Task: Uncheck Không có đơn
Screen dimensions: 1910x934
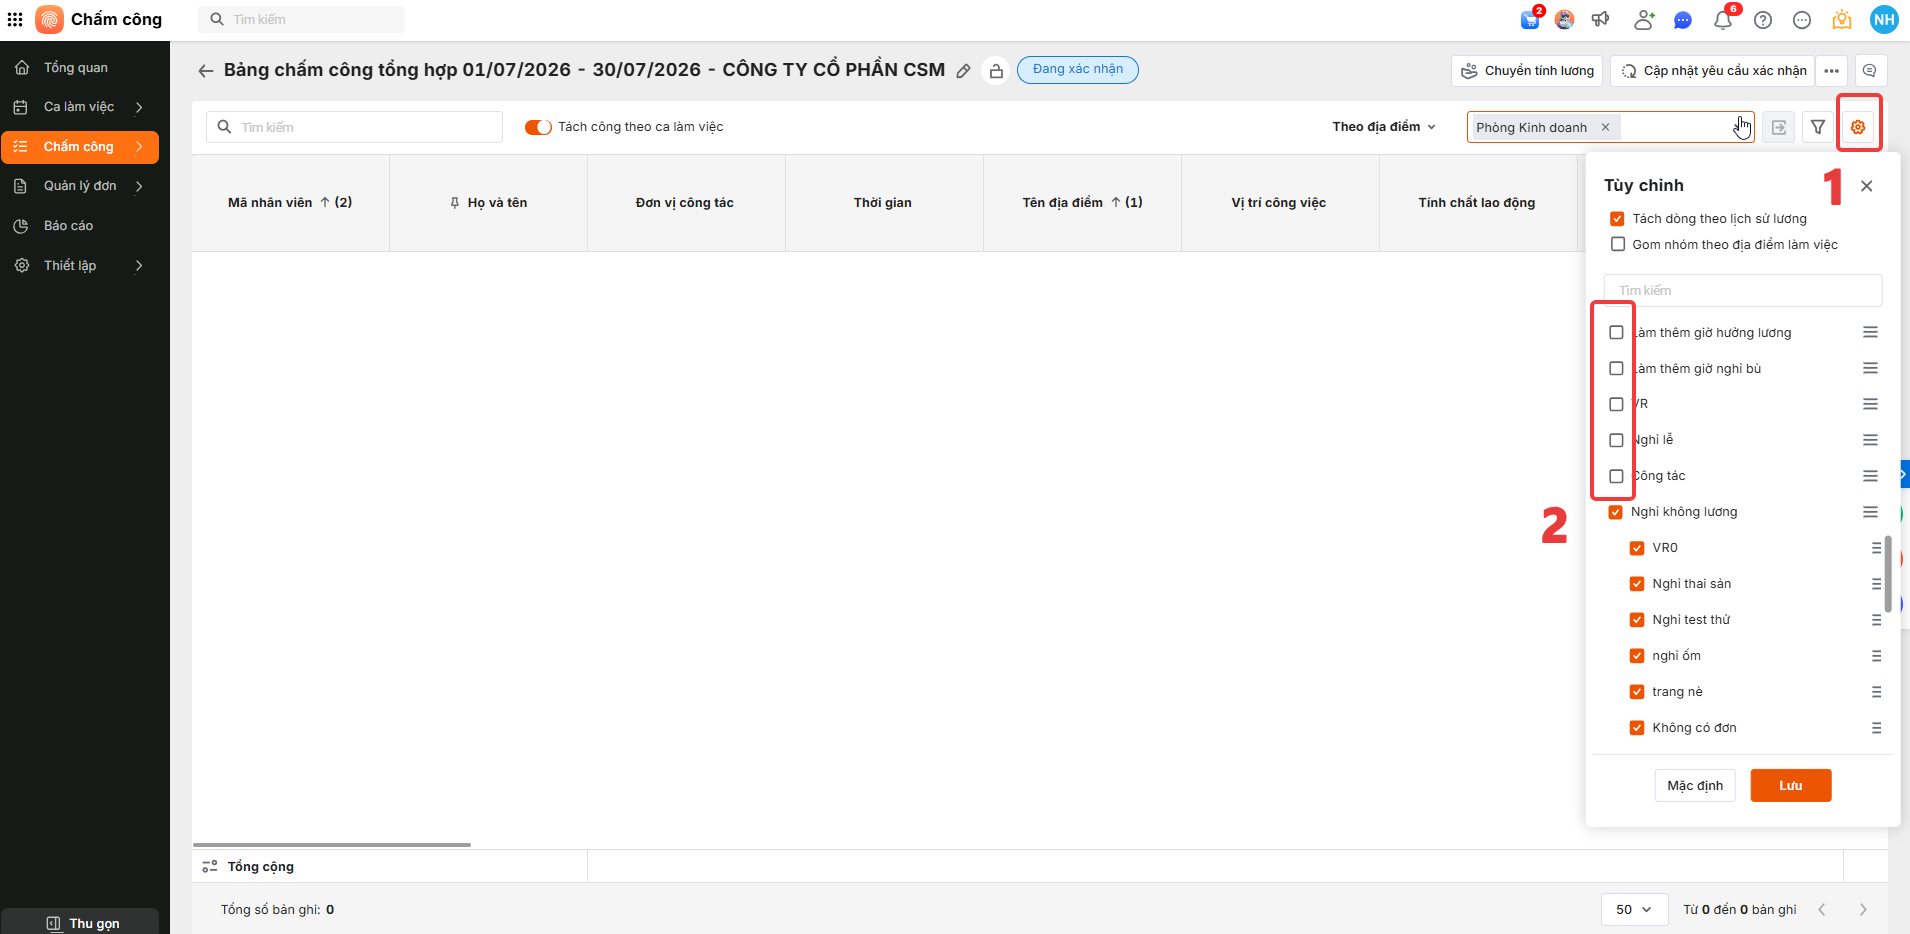Action: tap(1637, 728)
